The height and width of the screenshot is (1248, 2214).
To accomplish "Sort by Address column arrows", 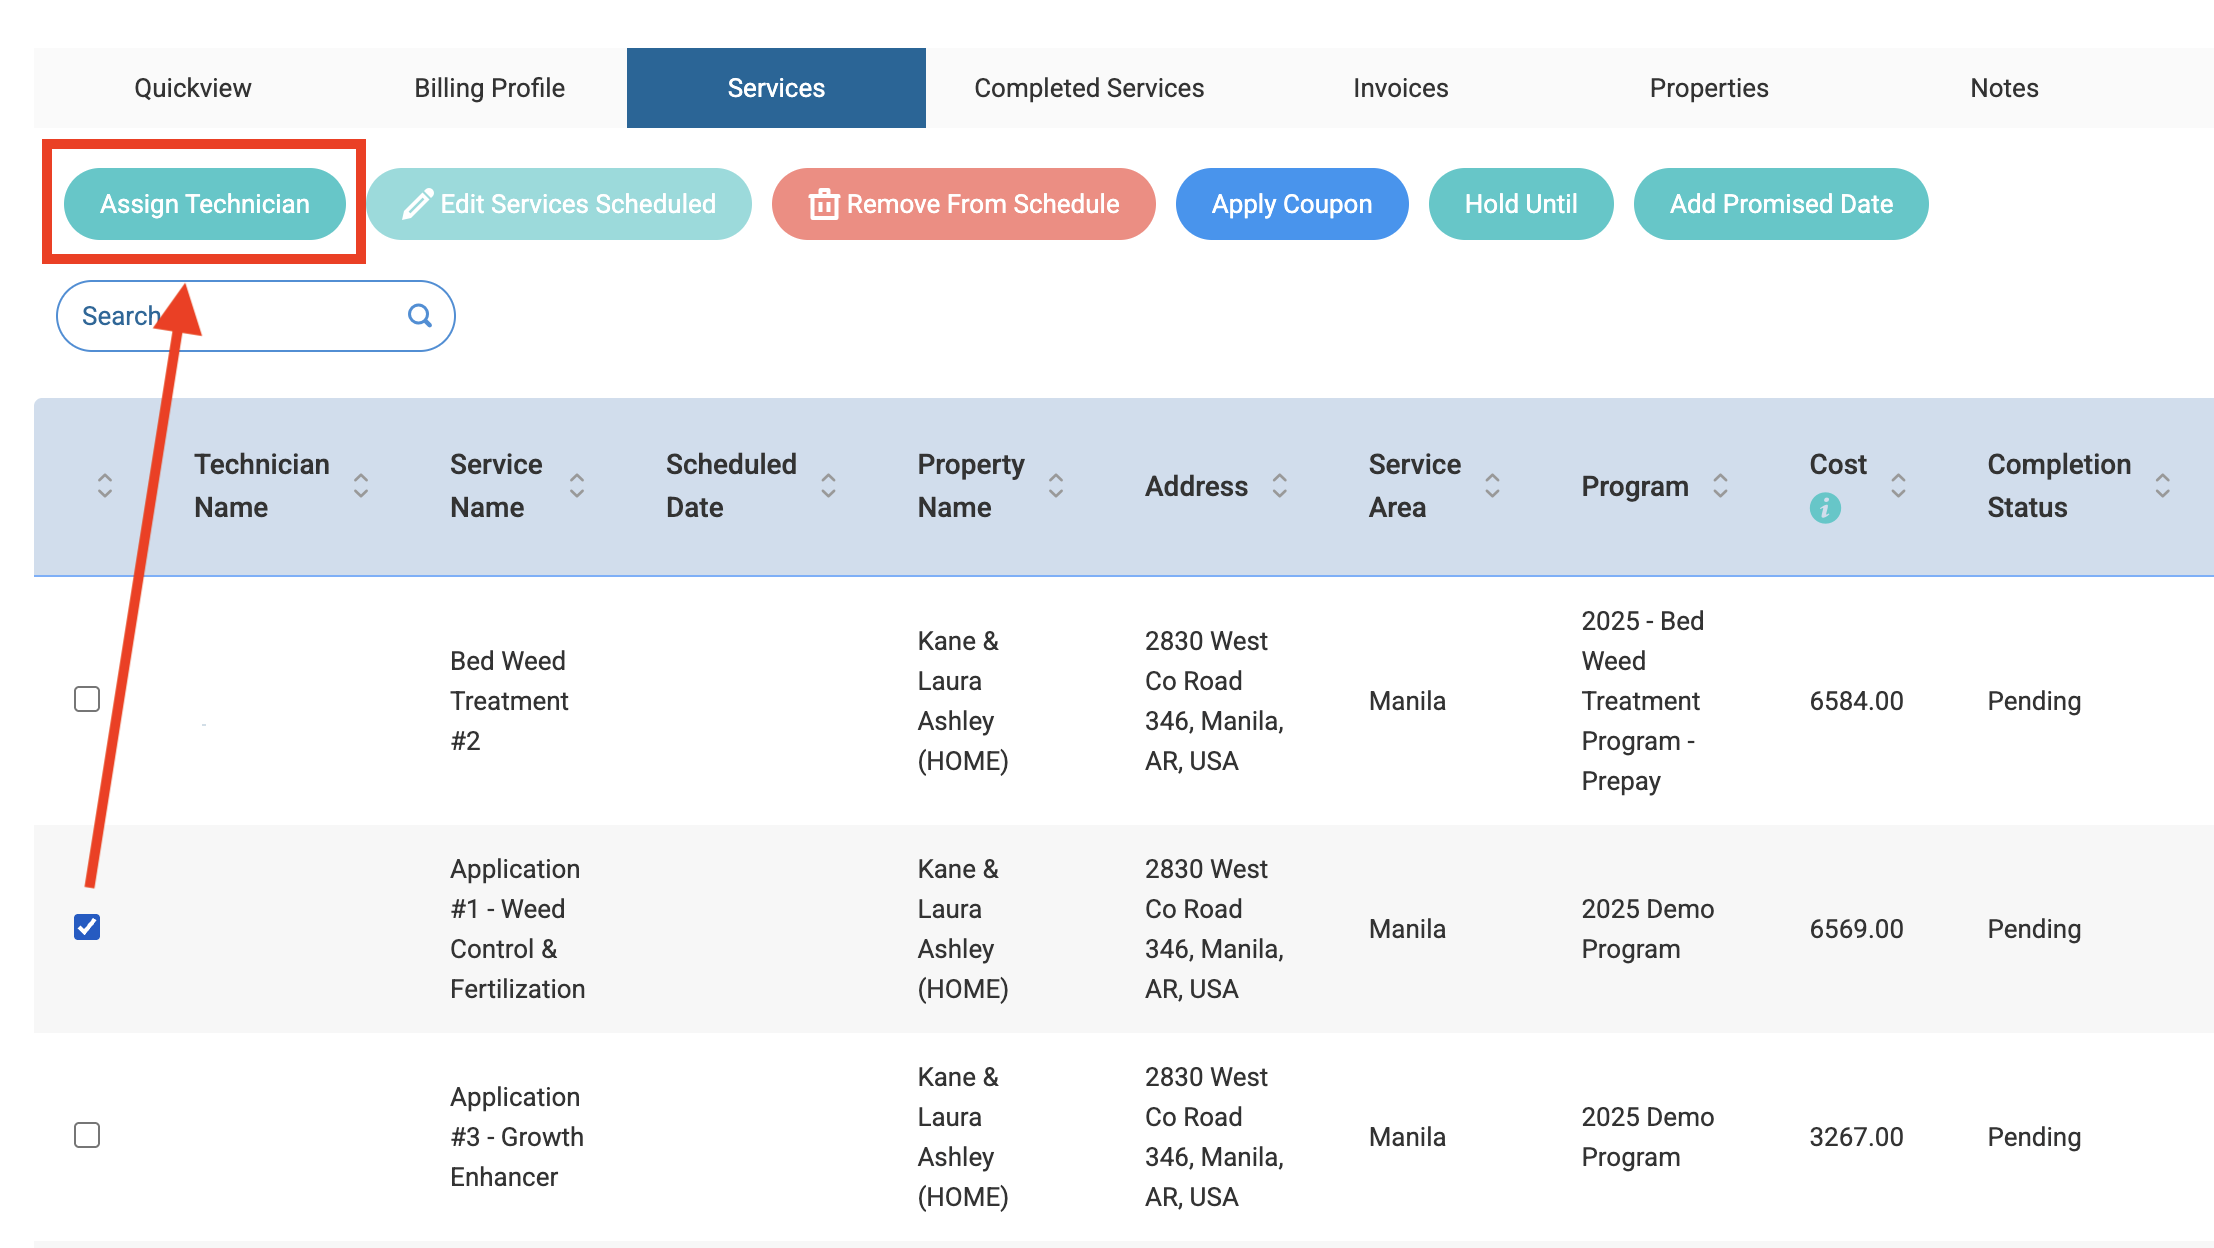I will coord(1279,486).
